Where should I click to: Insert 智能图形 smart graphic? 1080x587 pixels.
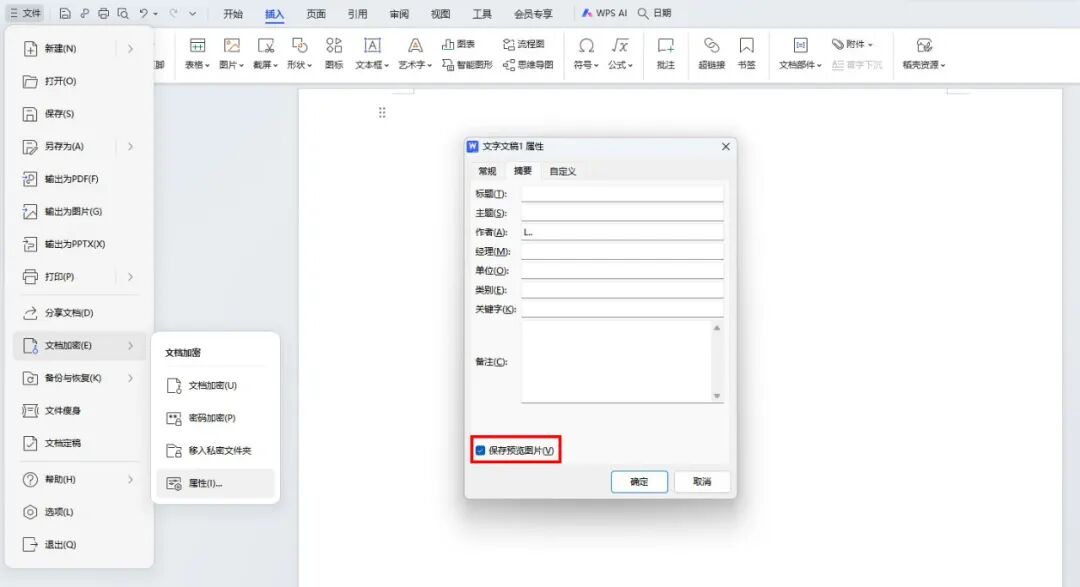point(467,65)
